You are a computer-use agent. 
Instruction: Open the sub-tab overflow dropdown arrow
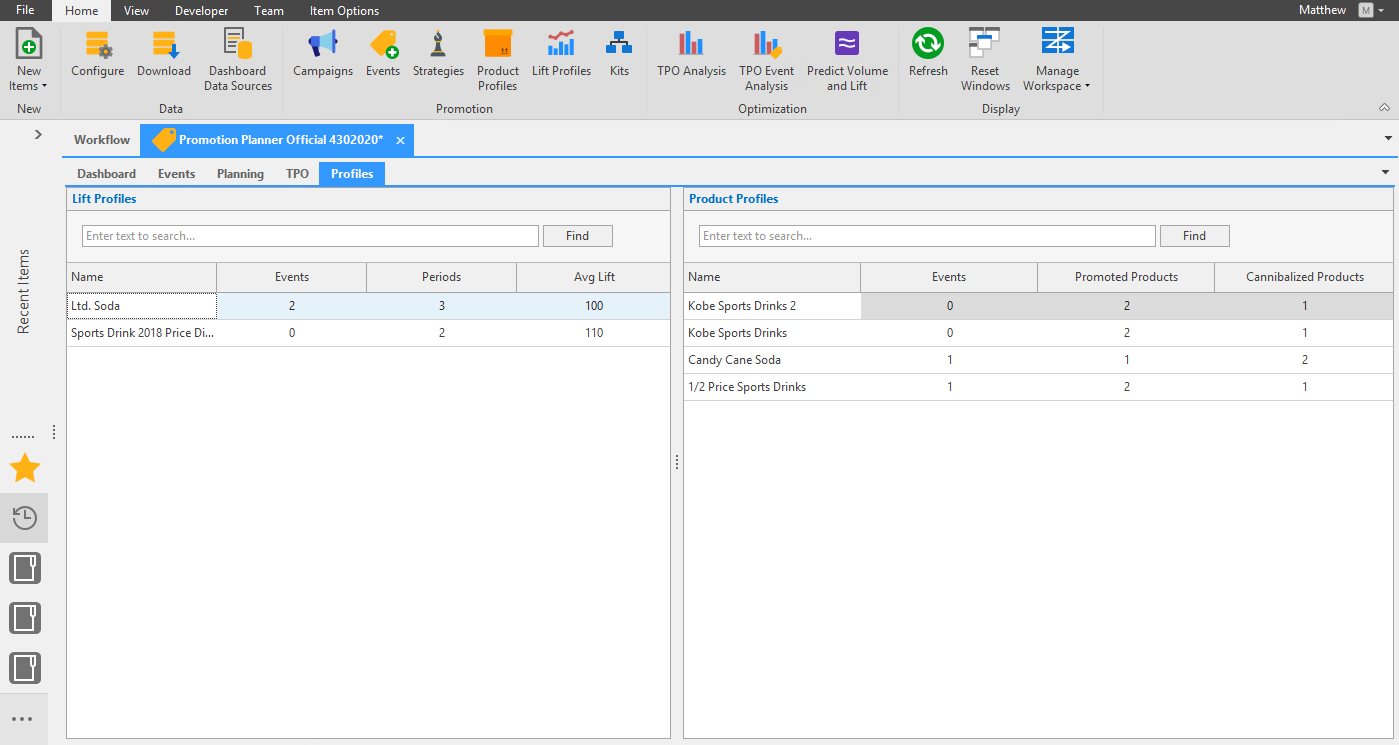(x=1385, y=172)
